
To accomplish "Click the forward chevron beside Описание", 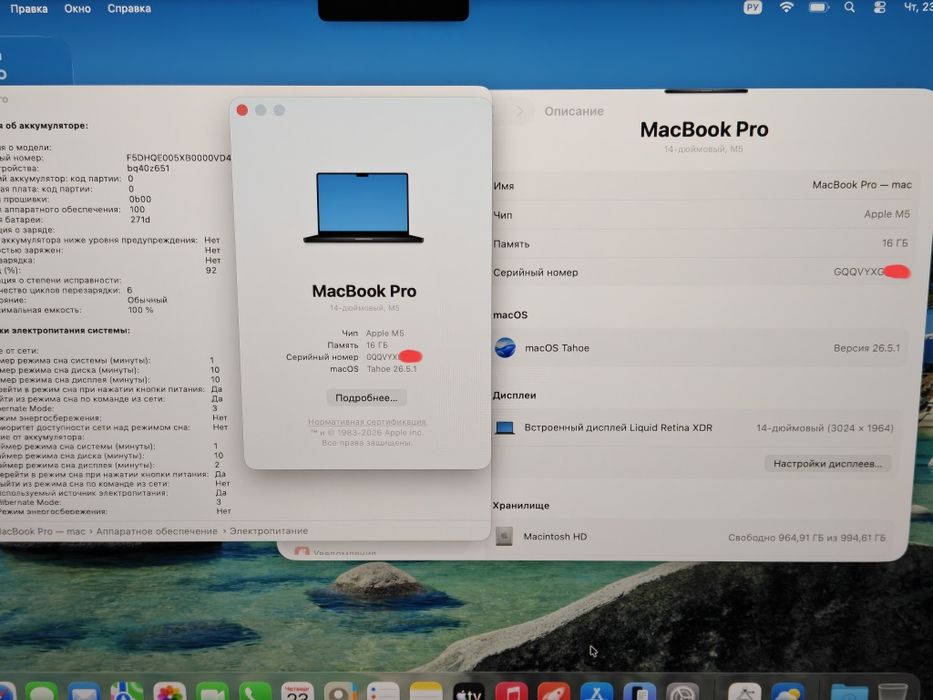I will pos(519,111).
